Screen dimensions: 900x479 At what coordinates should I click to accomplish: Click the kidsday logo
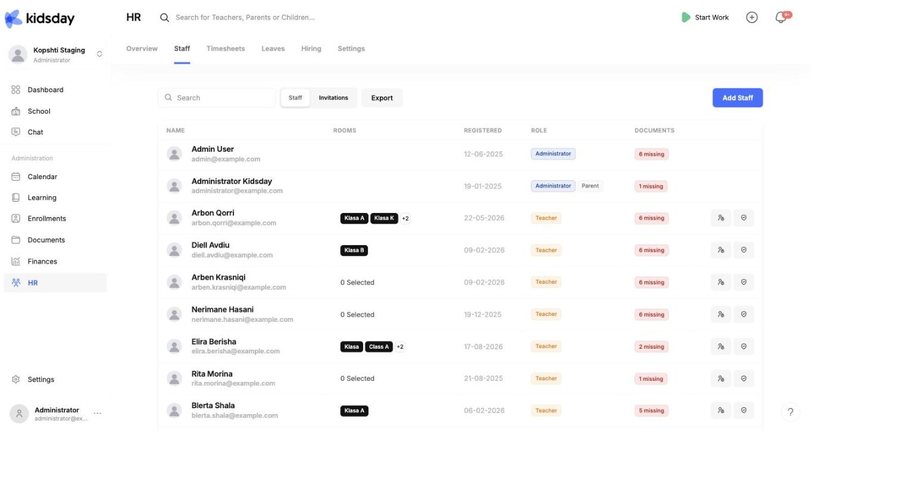(40, 18)
